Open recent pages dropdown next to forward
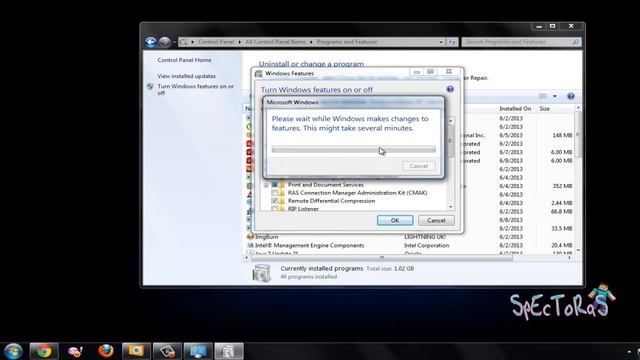The width and height of the screenshot is (640, 360). pyautogui.click(x=174, y=42)
